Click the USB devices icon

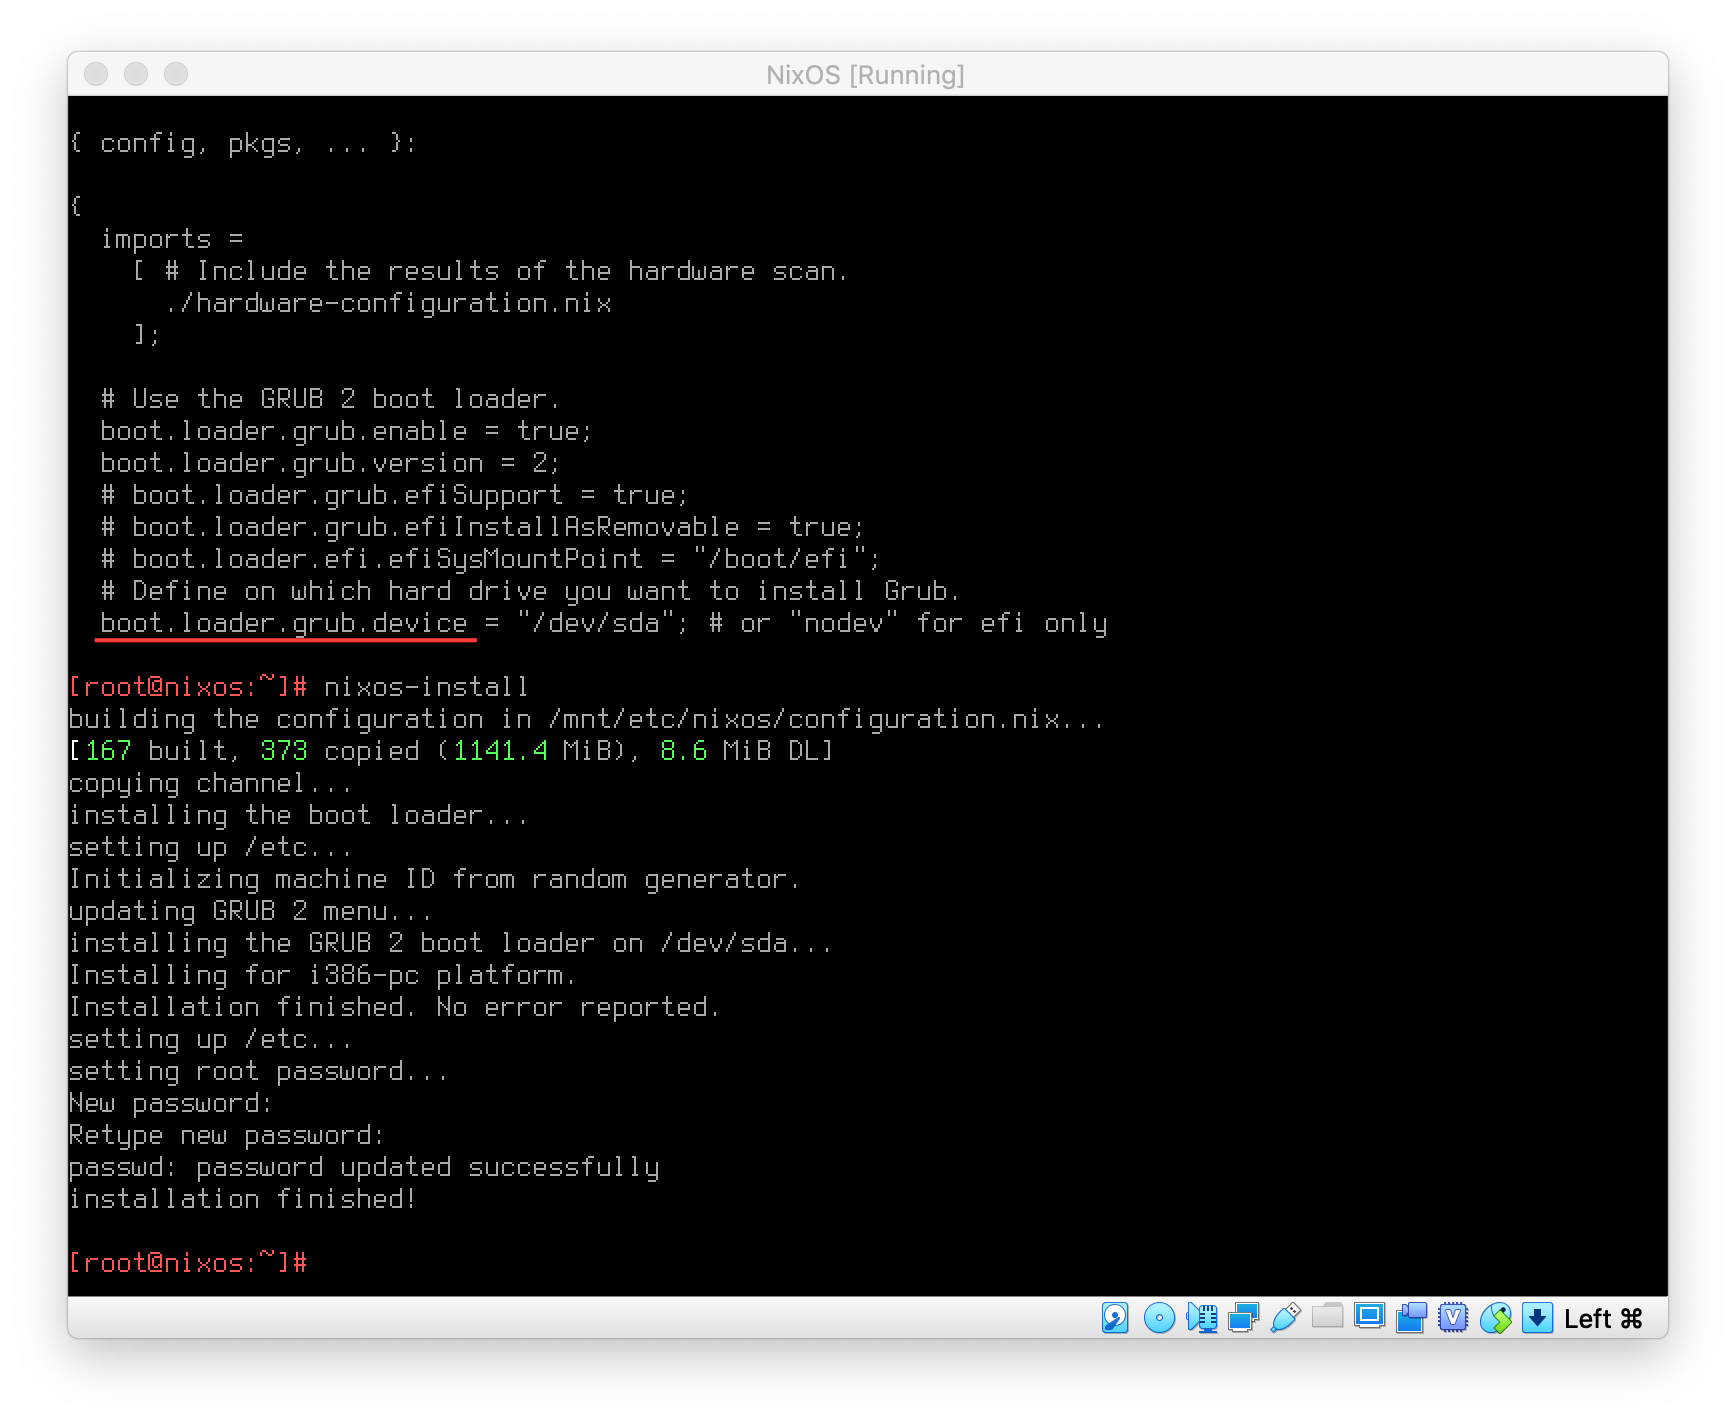(1285, 1318)
